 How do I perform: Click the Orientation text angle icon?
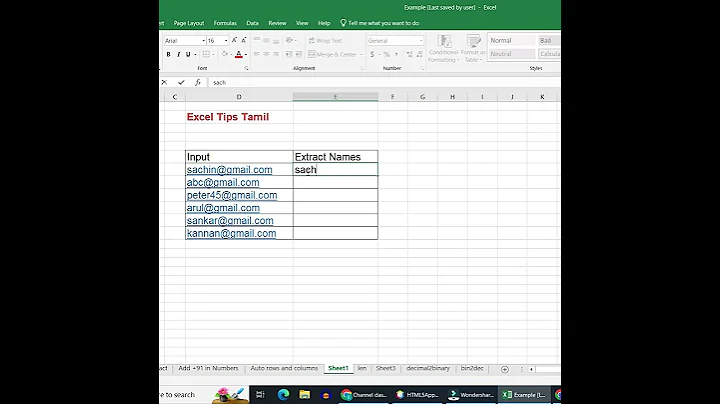[x=289, y=40]
